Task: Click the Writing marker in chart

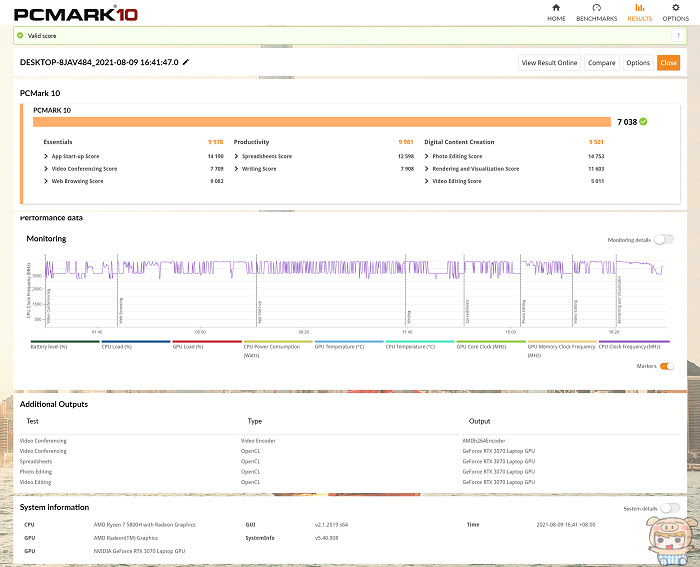Action: coord(408,317)
